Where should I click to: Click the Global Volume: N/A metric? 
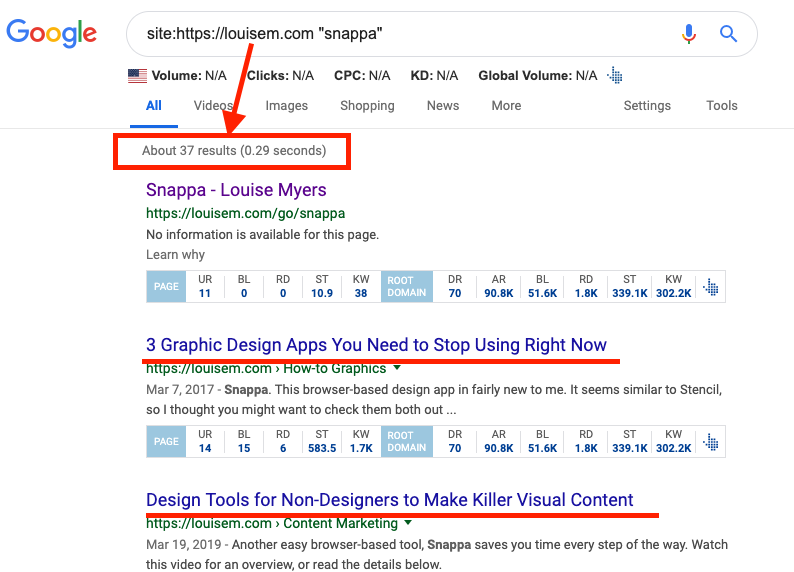point(538,75)
